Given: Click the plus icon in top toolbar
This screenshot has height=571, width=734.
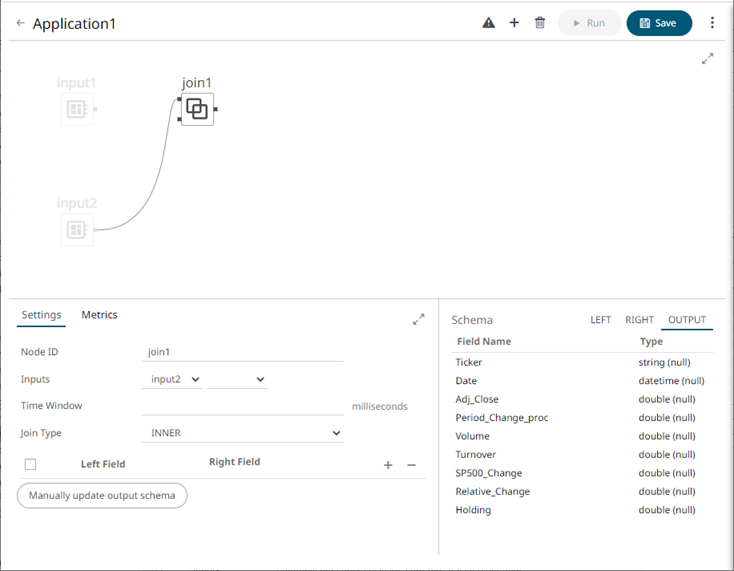Looking at the screenshot, I should [514, 23].
